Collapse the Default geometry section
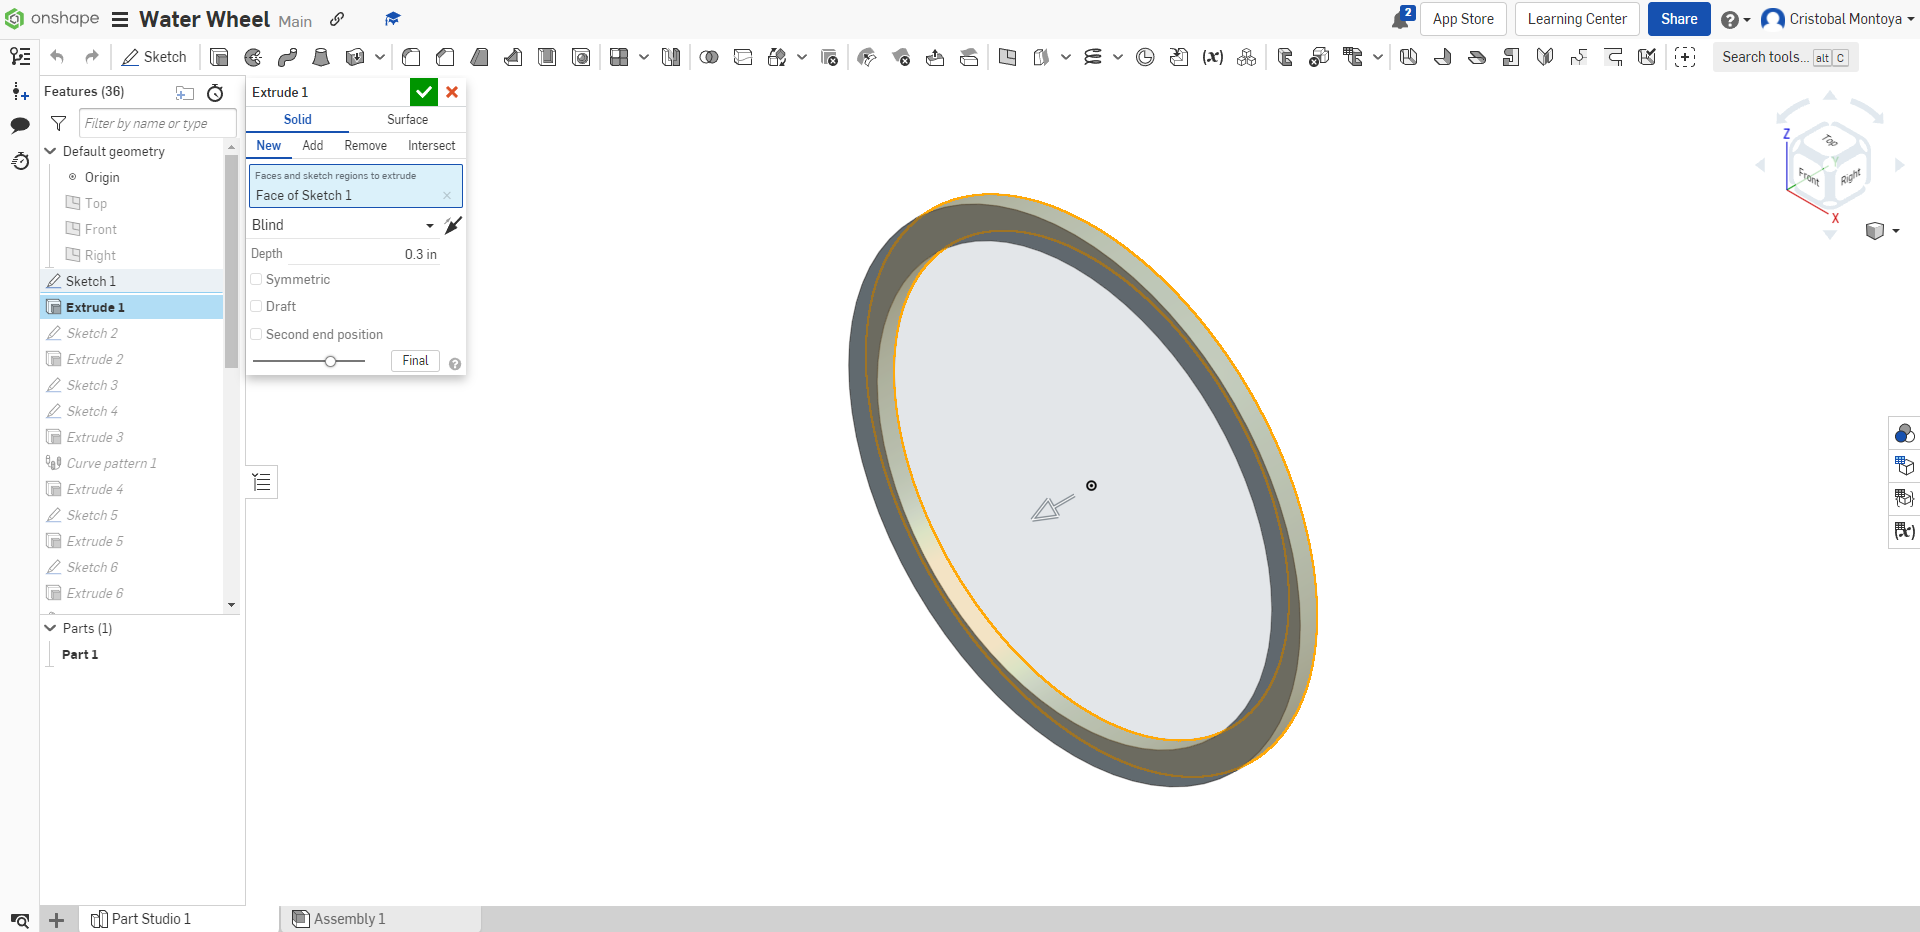1920x932 pixels. tap(49, 151)
